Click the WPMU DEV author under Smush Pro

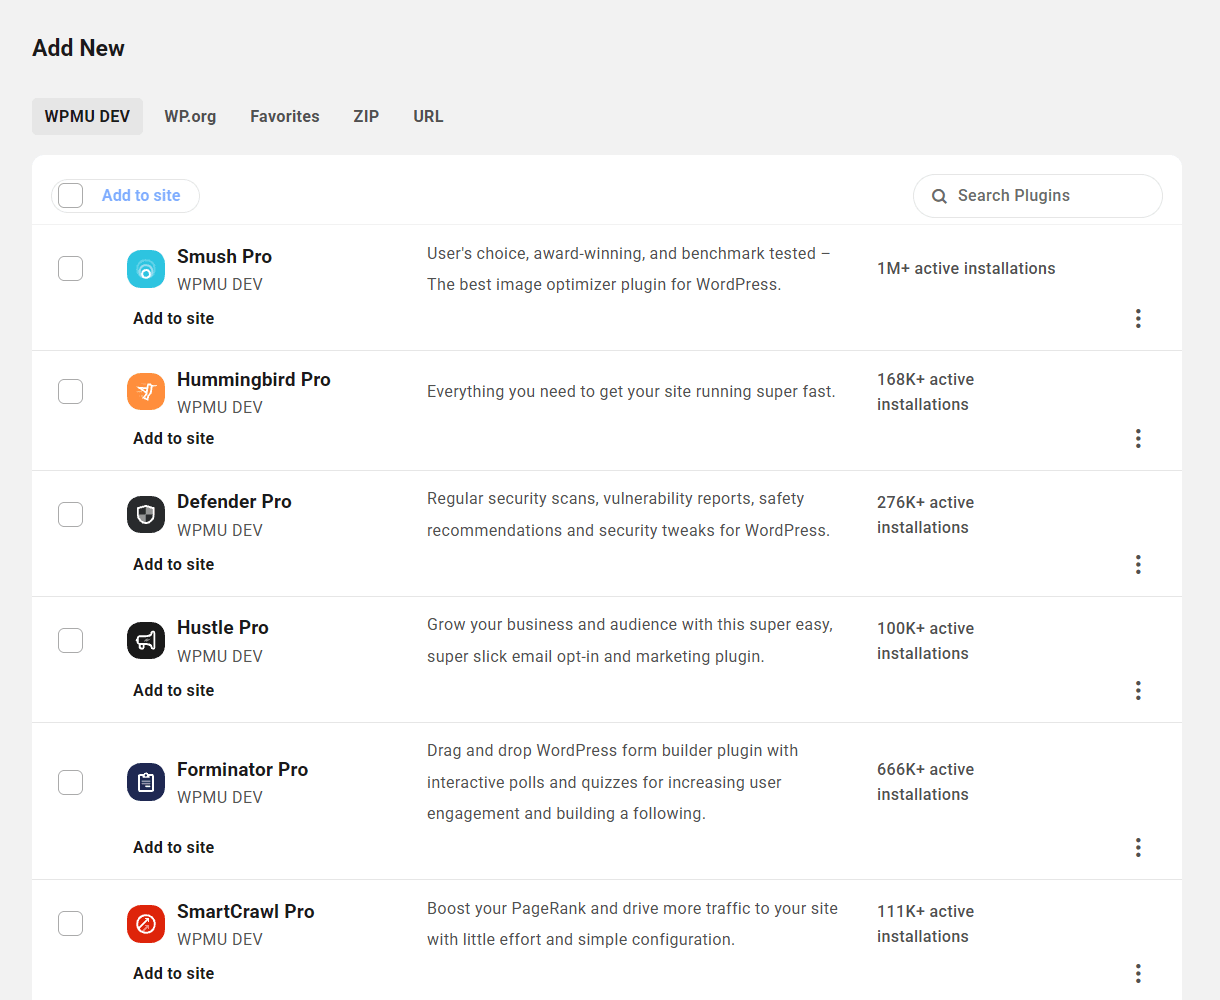pyautogui.click(x=220, y=284)
